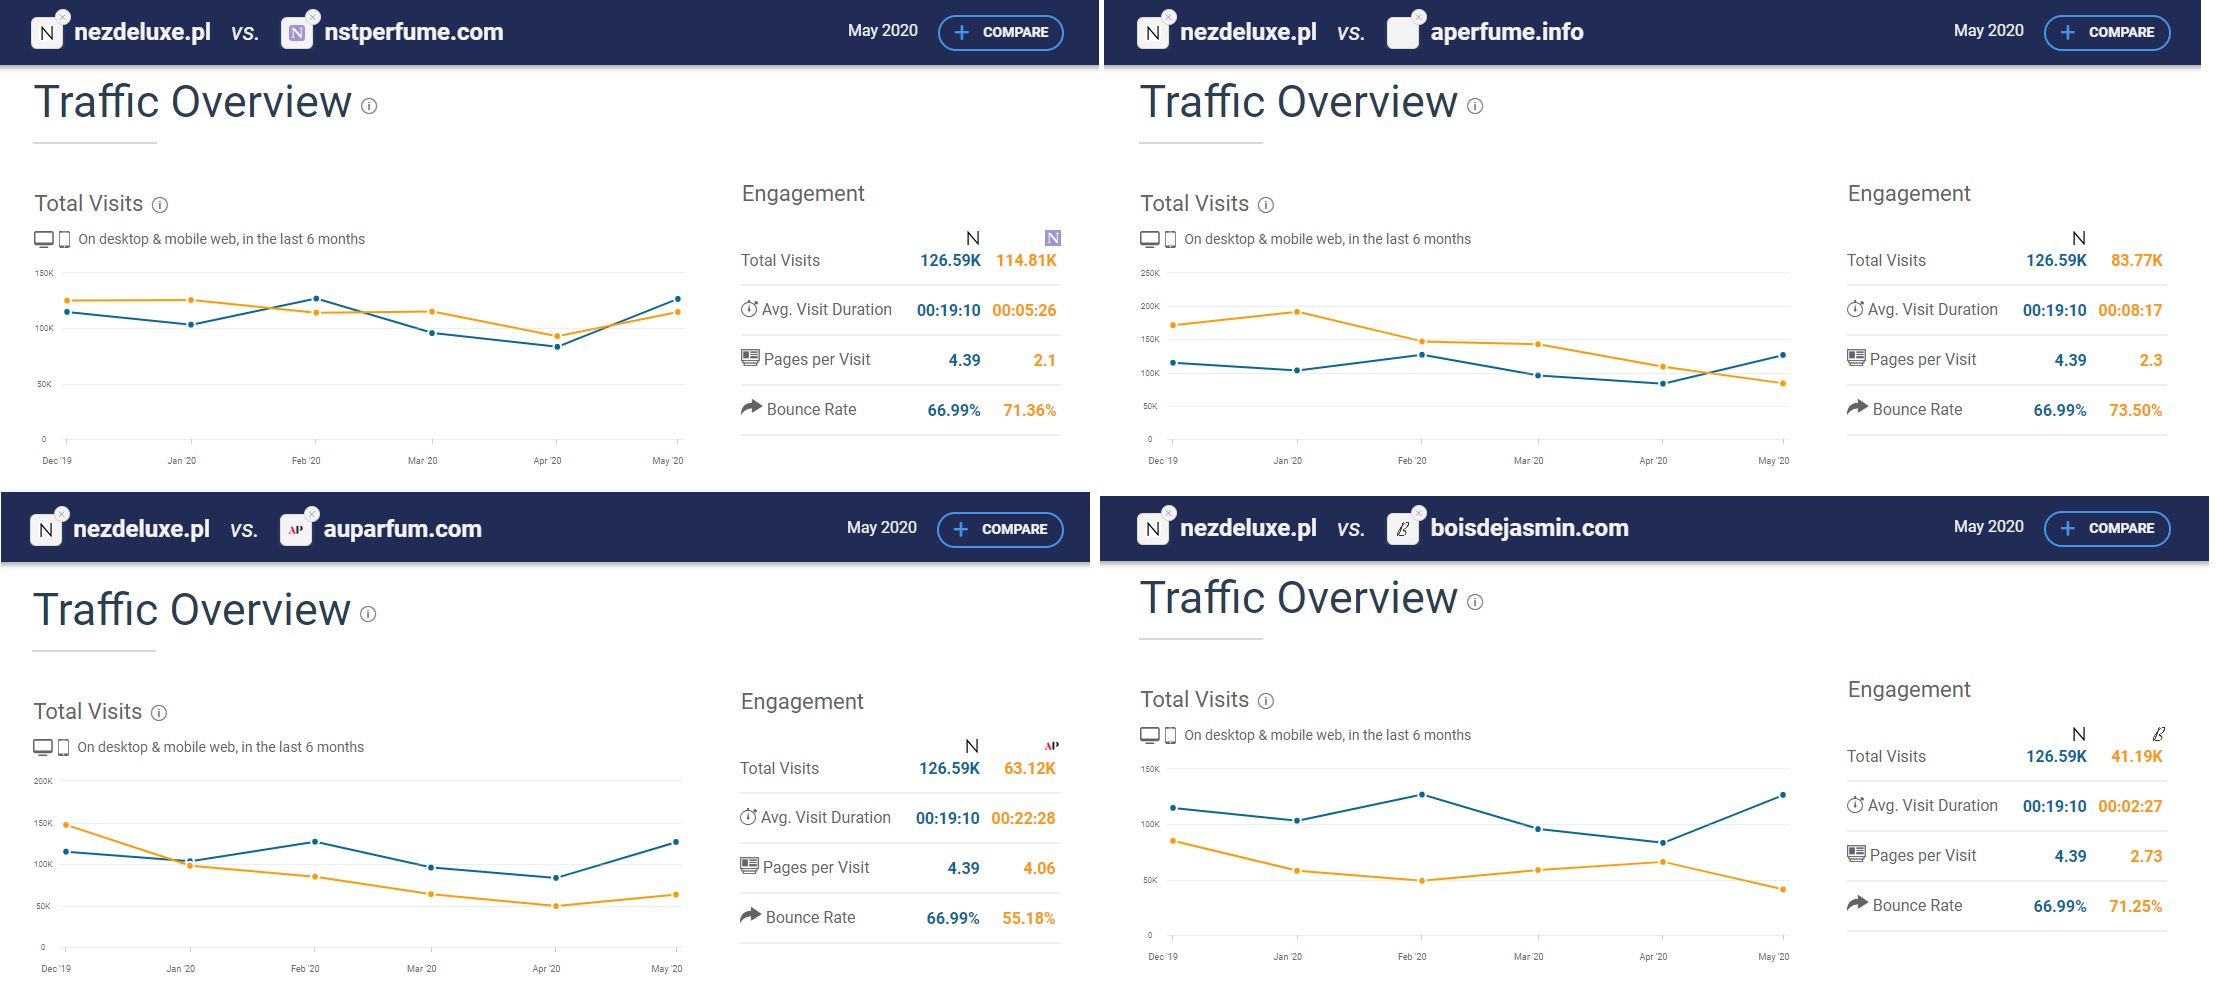Click purple nstperfume favicon above Engagement values
2216x996 pixels.
tap(1052, 238)
